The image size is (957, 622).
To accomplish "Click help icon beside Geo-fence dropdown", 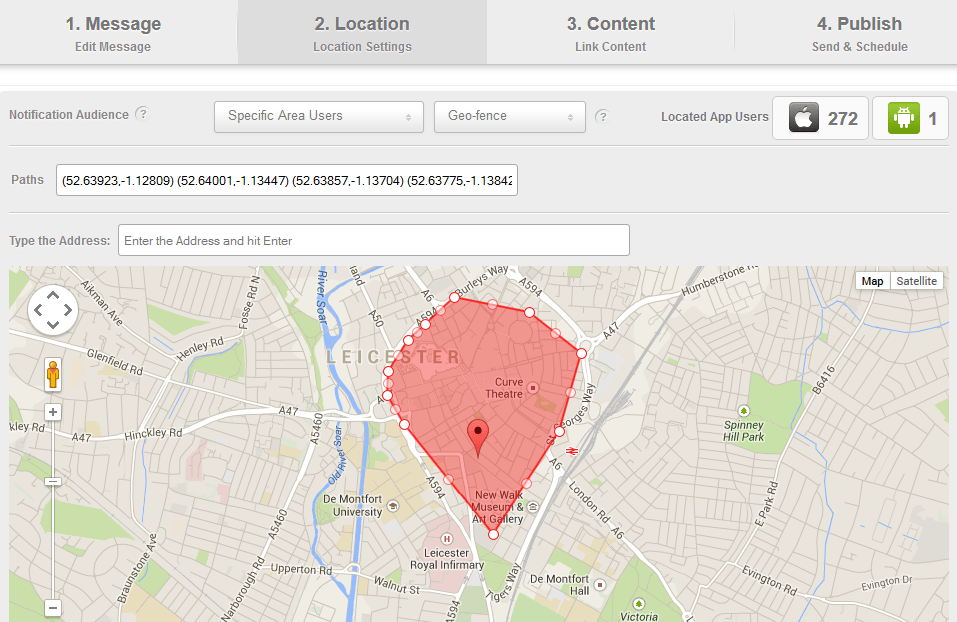I will (x=602, y=116).
